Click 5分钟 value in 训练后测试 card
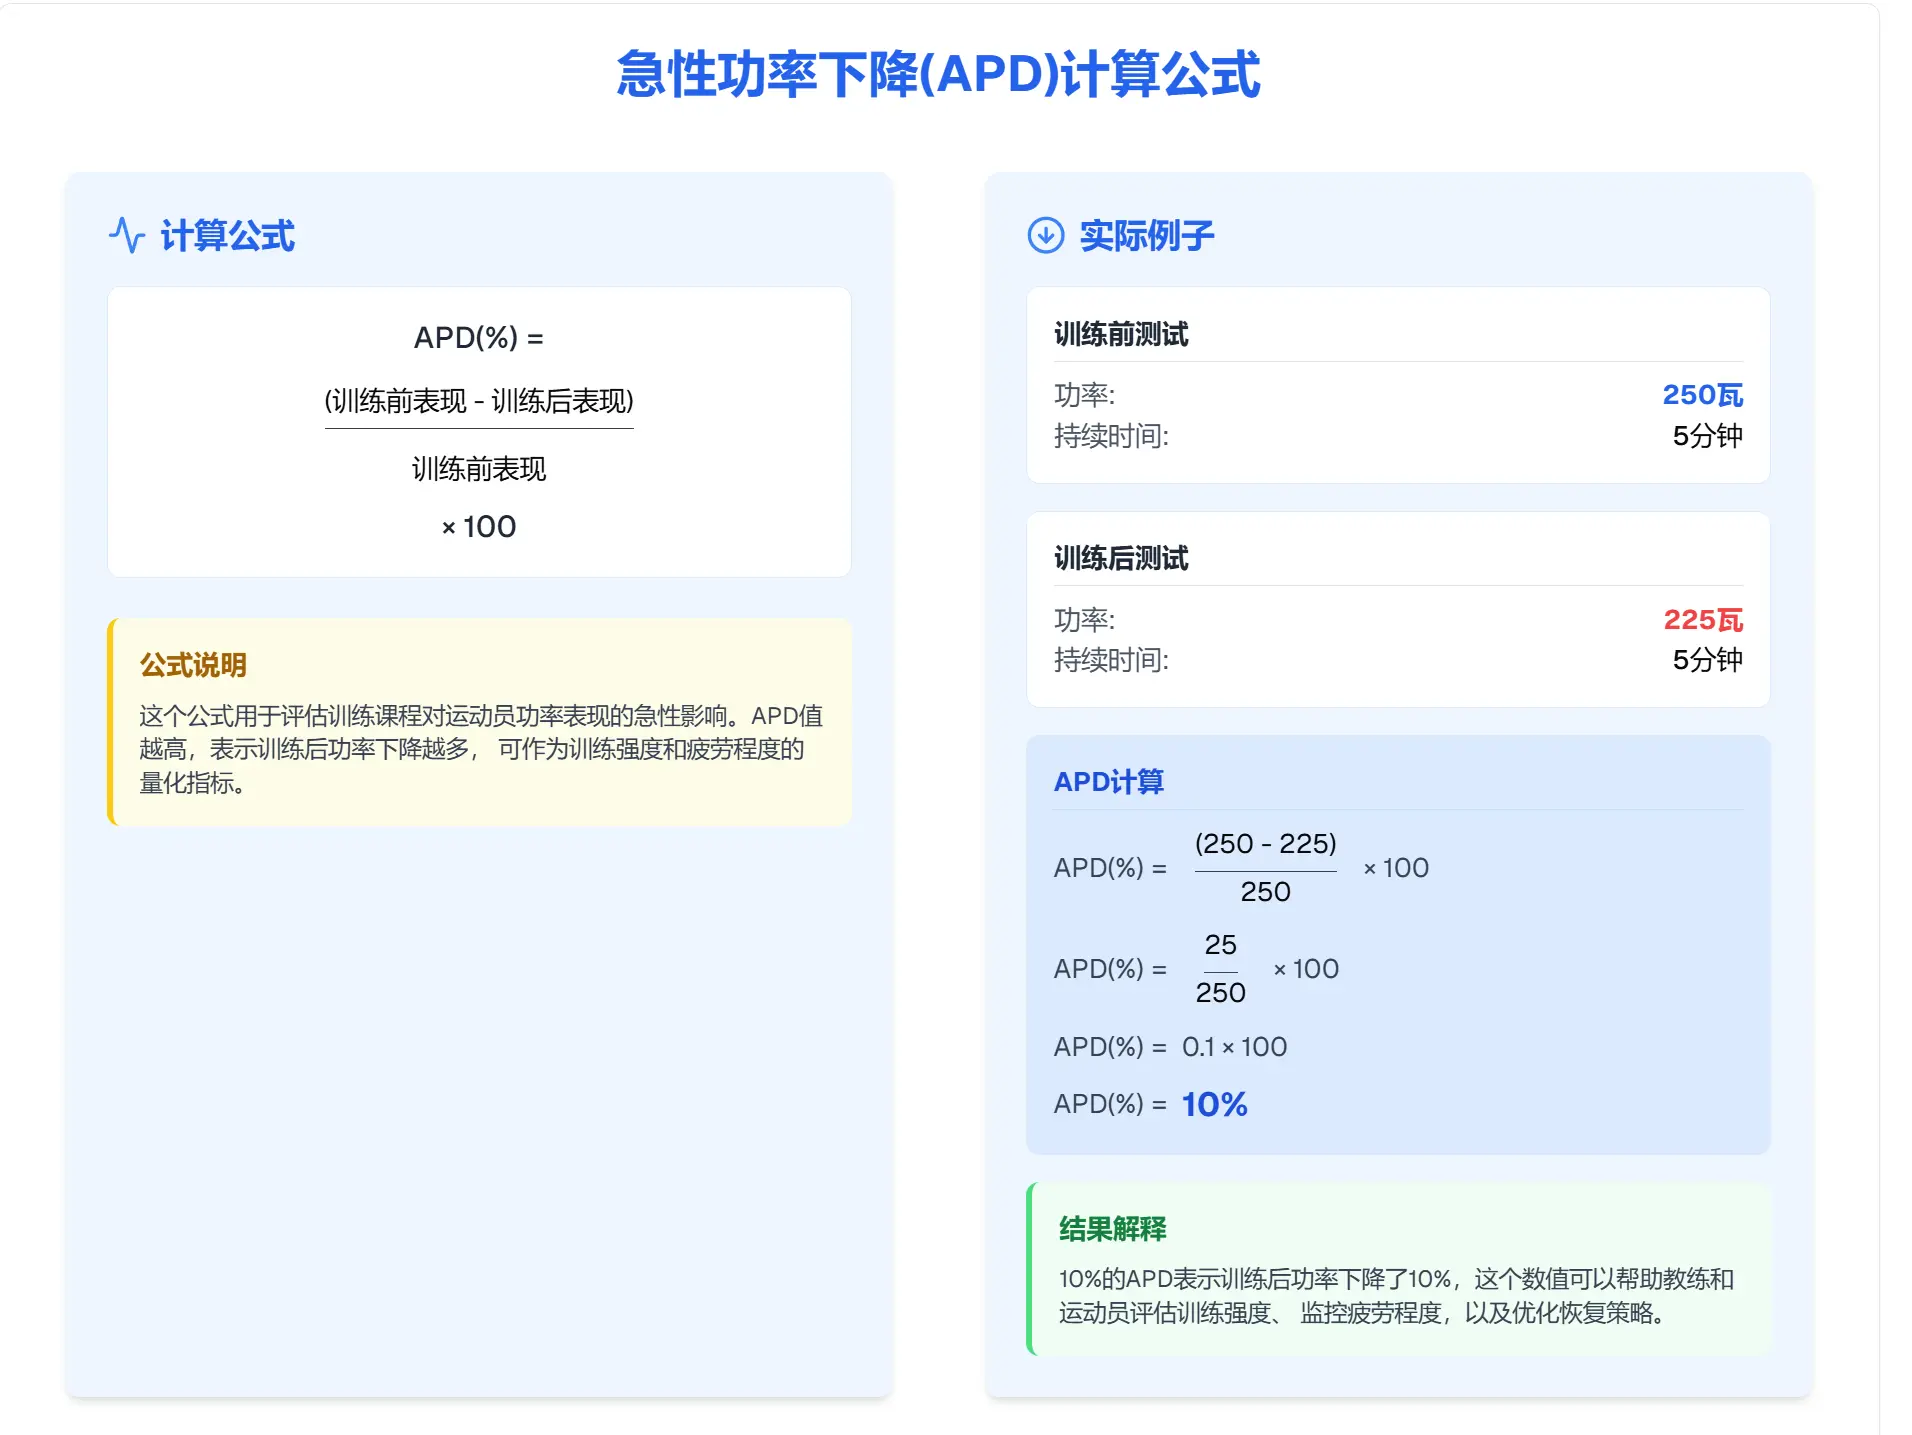This screenshot has height=1435, width=1912. pos(1708,660)
